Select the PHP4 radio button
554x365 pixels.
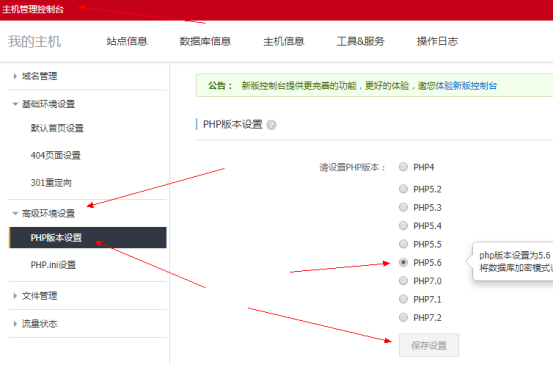click(x=403, y=167)
